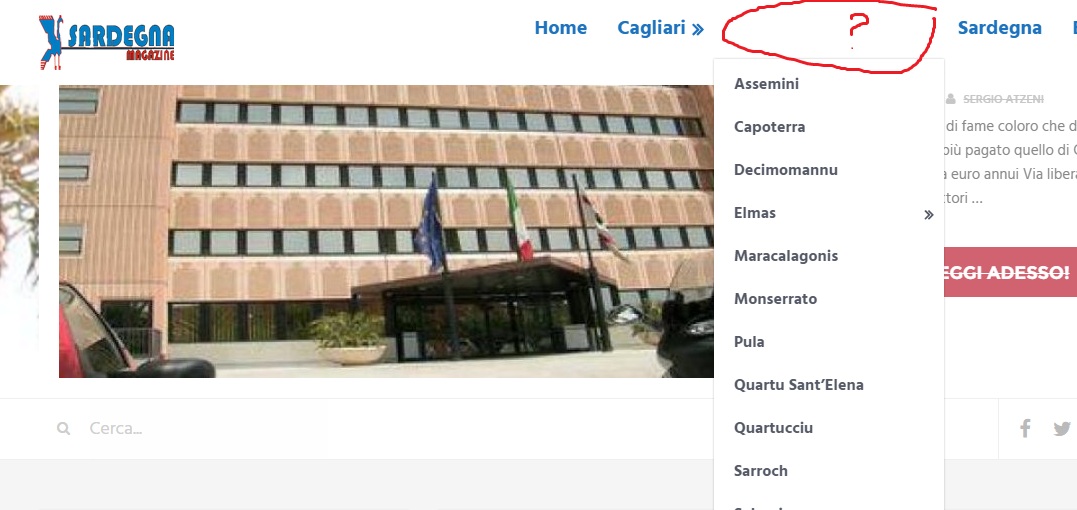Open the Facebook social icon
1077x510 pixels.
pos(1025,429)
